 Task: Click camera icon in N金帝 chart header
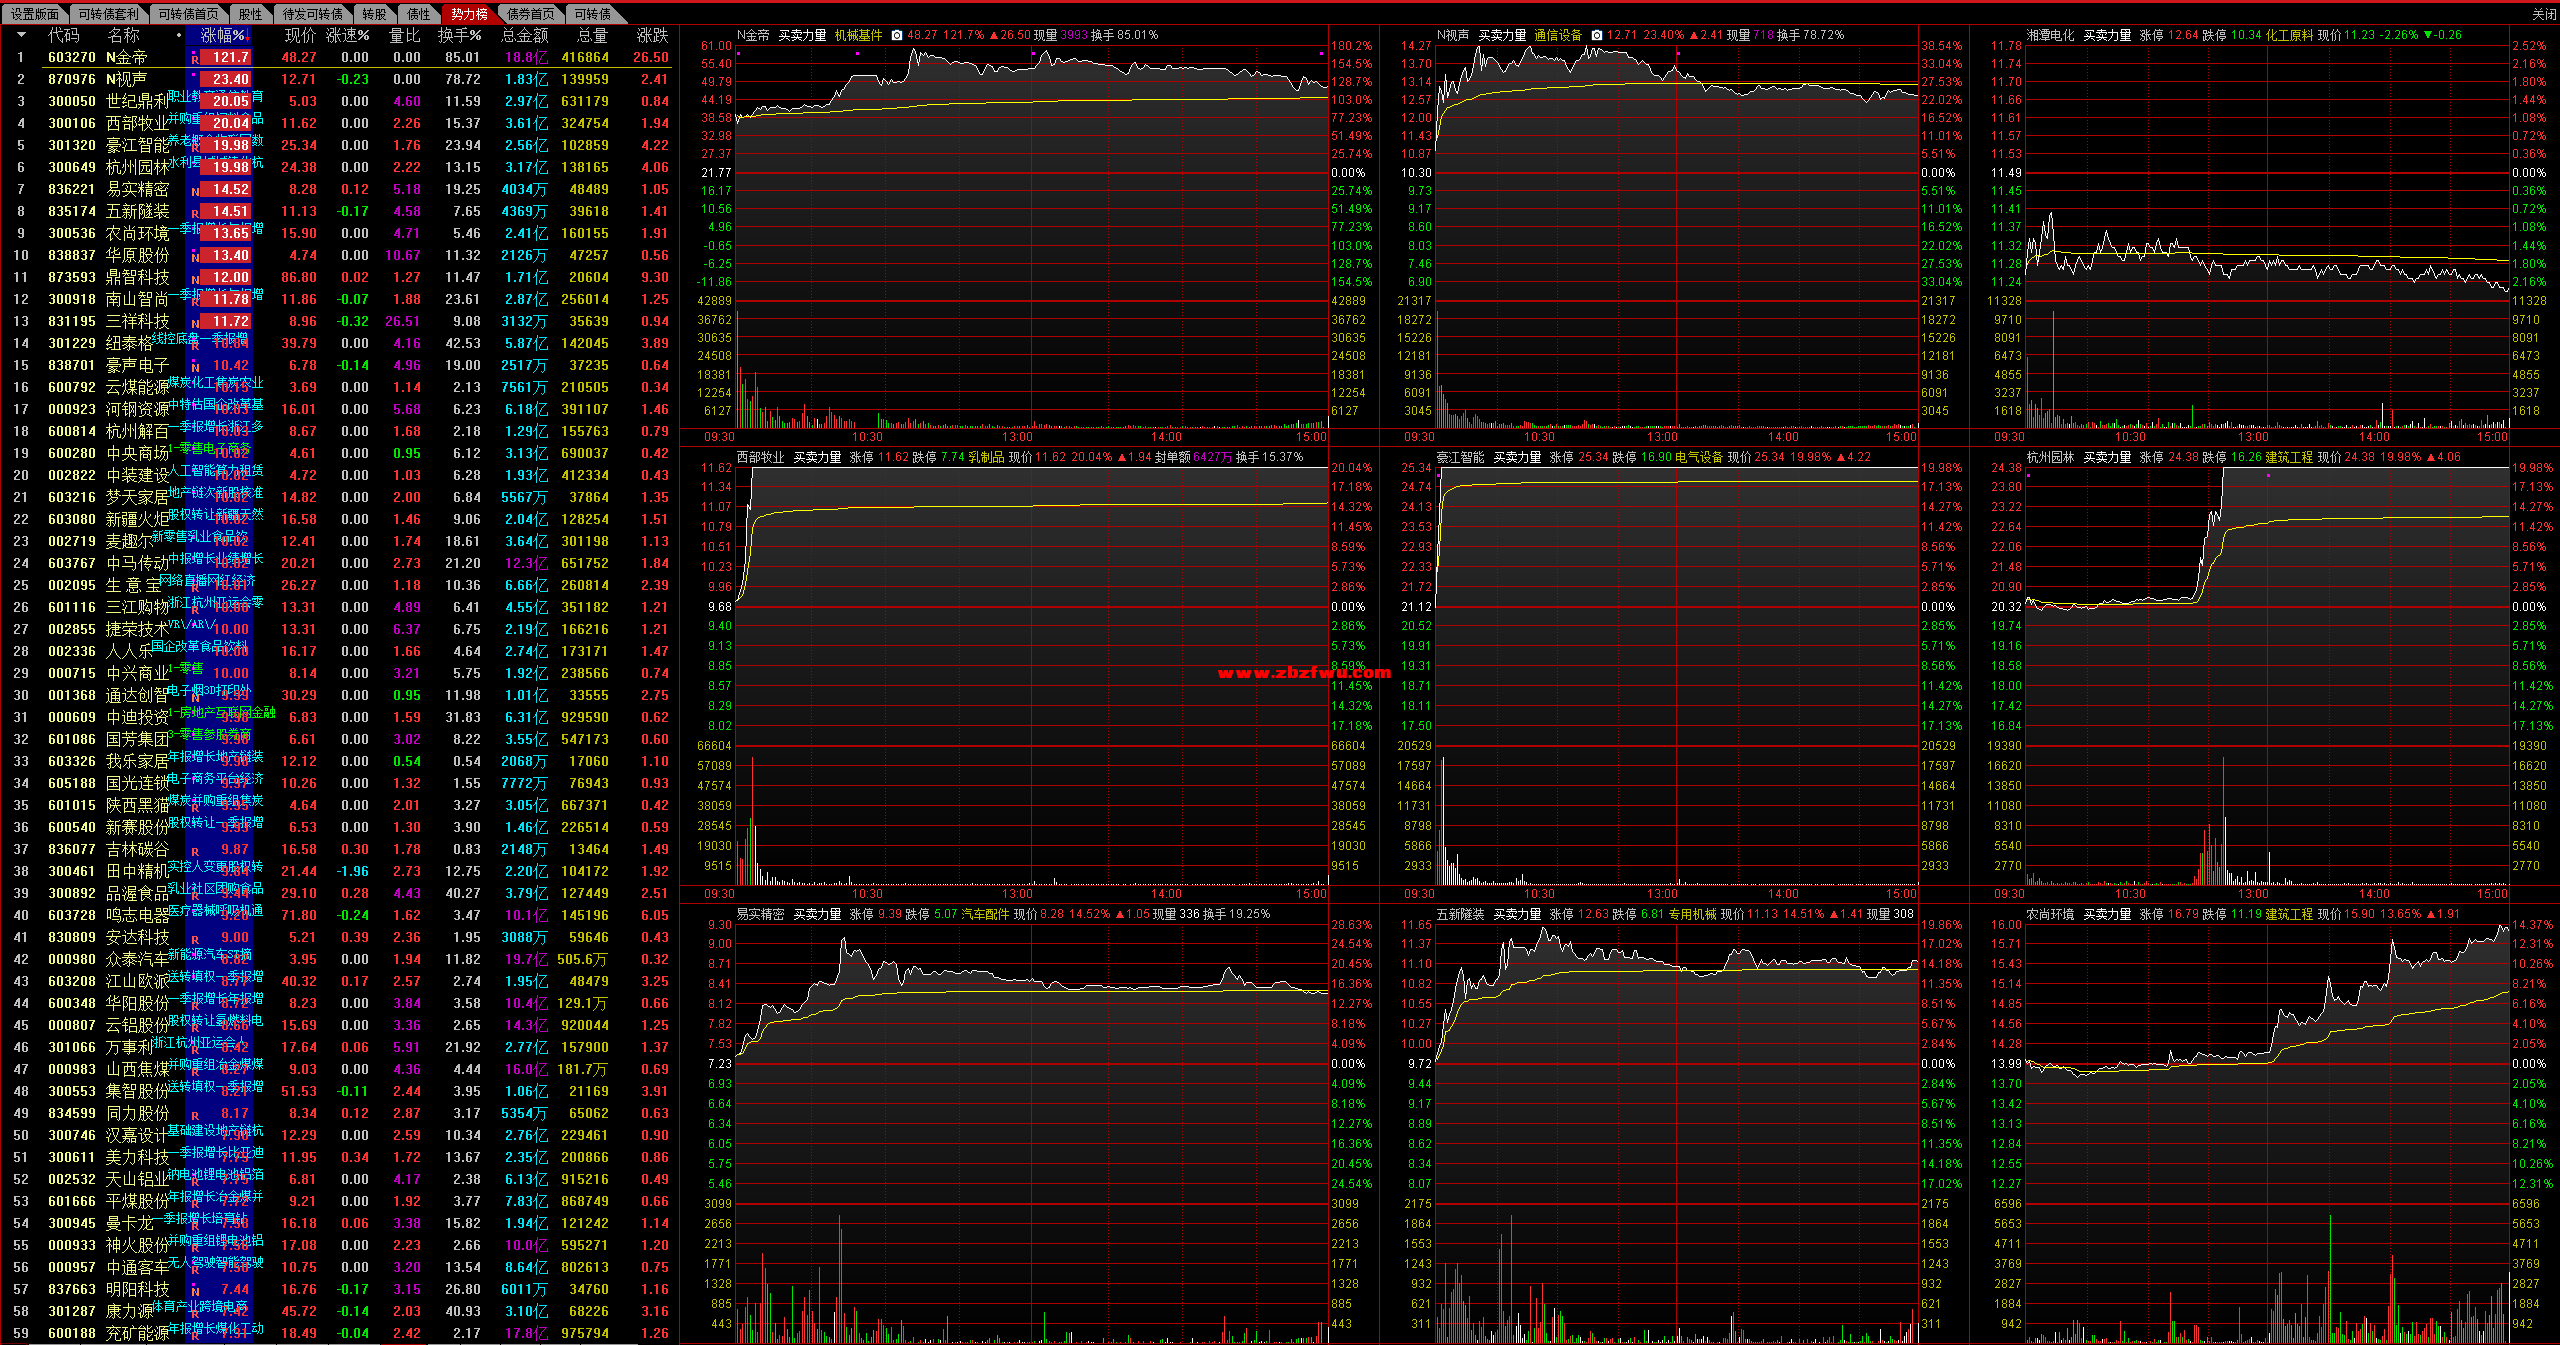click(897, 35)
